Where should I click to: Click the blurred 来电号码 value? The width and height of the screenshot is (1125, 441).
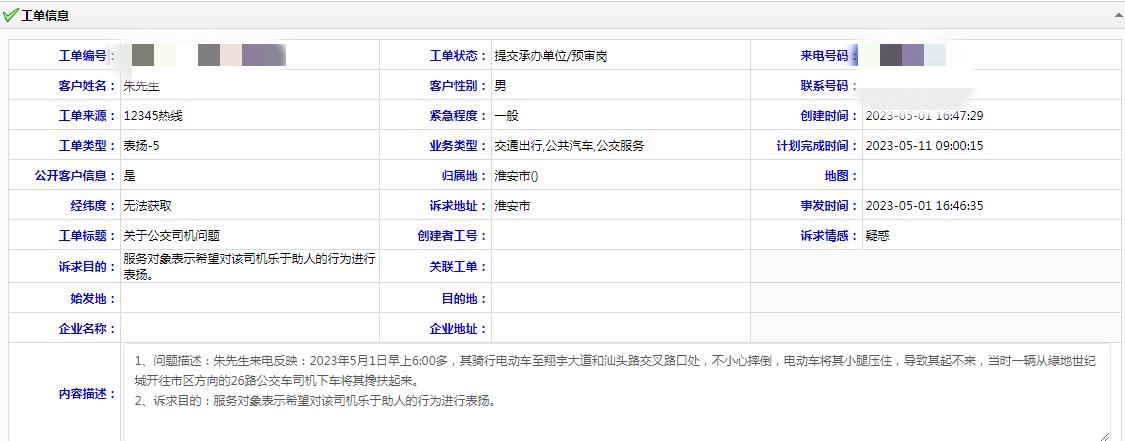905,56
